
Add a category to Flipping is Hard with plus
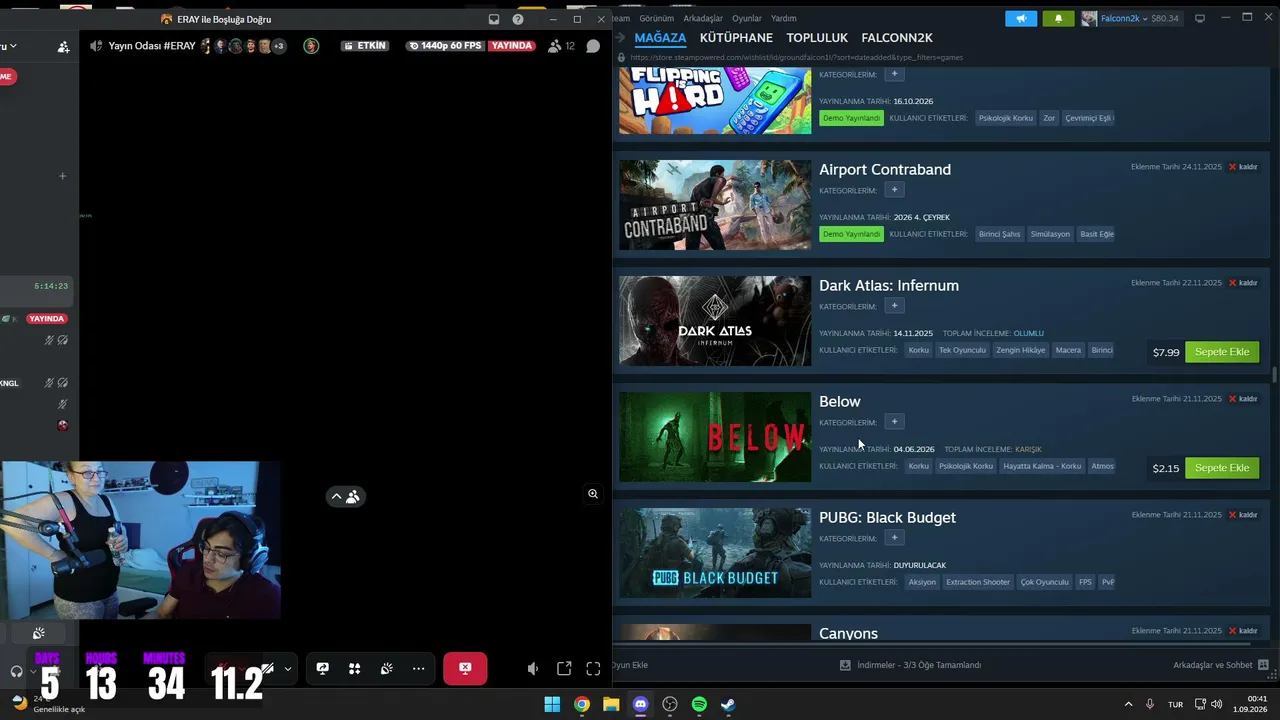894,74
